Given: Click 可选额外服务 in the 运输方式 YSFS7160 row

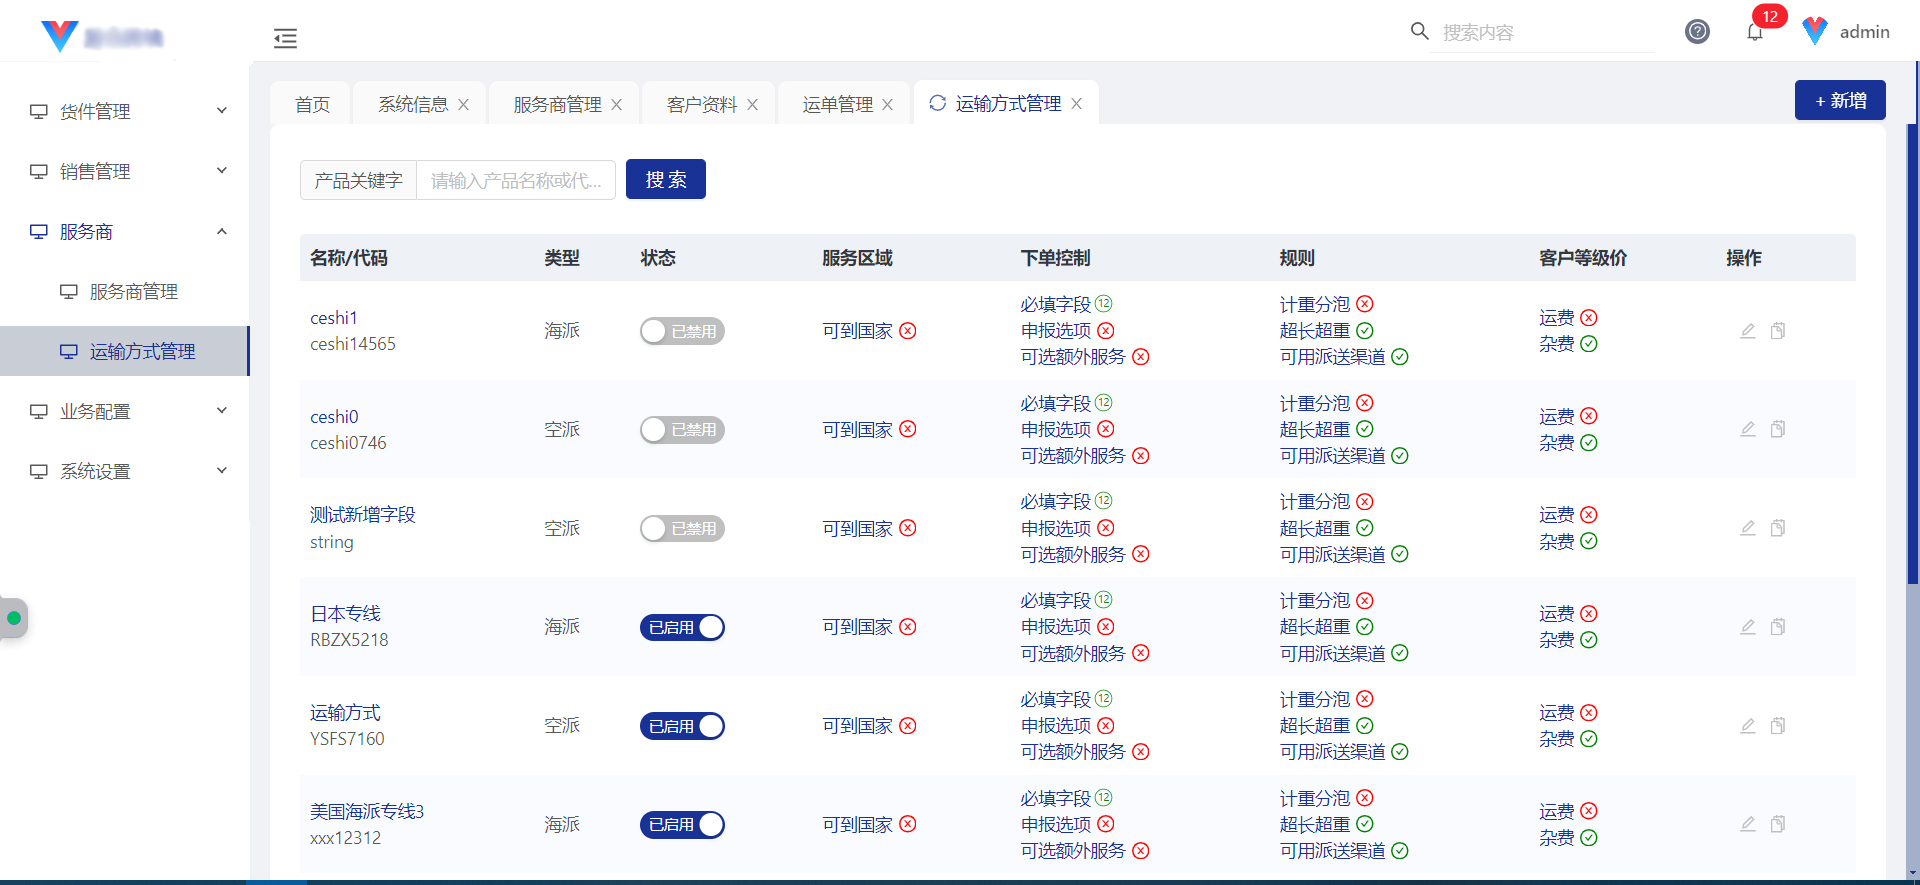Looking at the screenshot, I should [x=1073, y=752].
